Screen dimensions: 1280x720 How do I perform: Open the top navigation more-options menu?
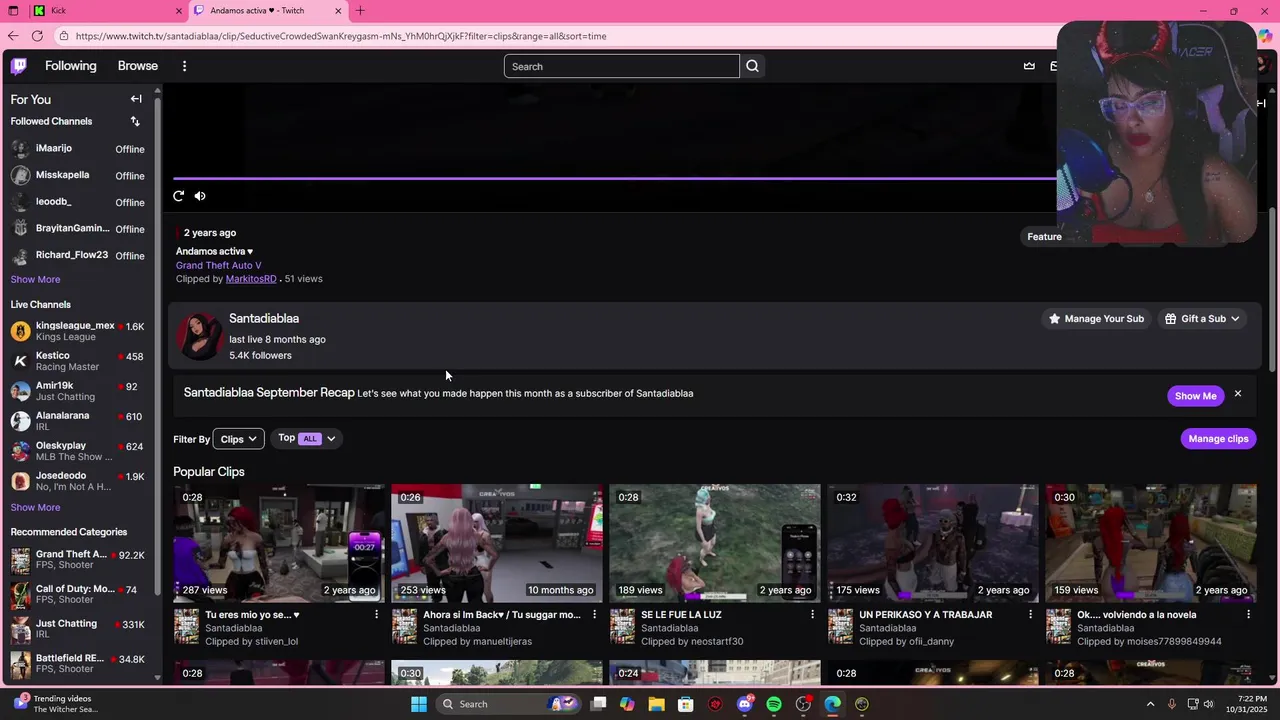tap(184, 66)
